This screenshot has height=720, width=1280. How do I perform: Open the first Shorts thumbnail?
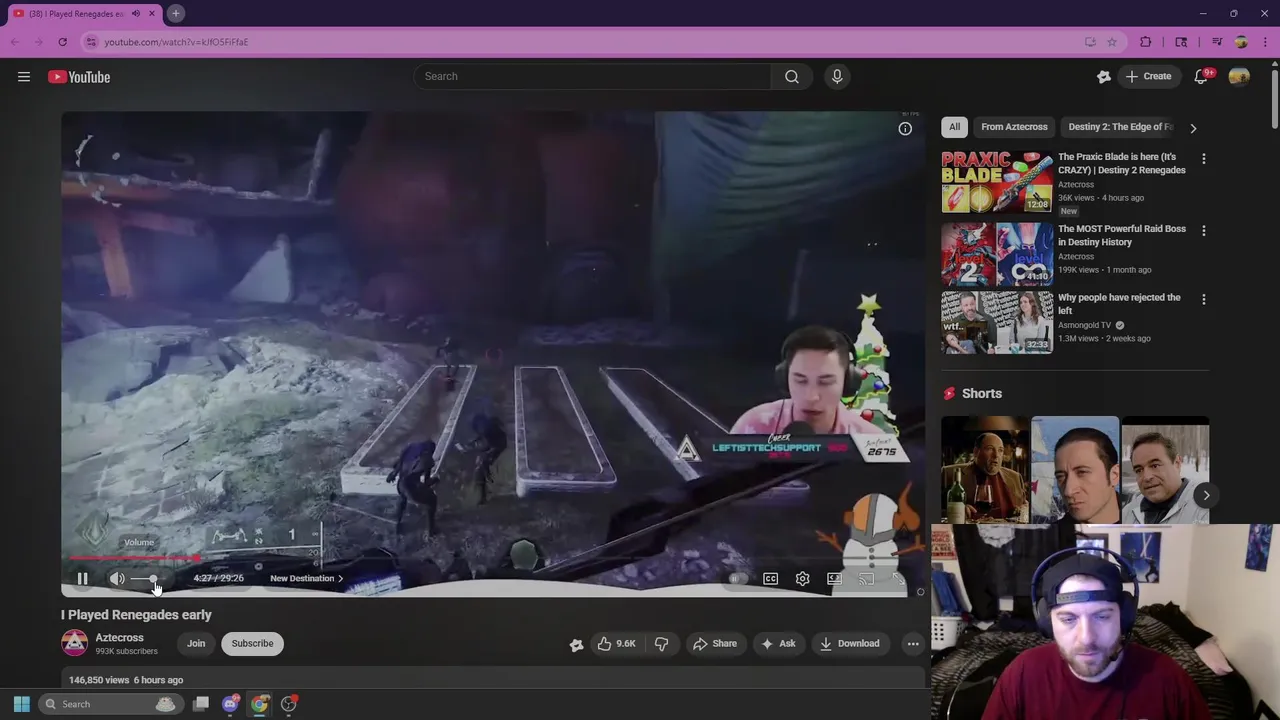point(985,470)
